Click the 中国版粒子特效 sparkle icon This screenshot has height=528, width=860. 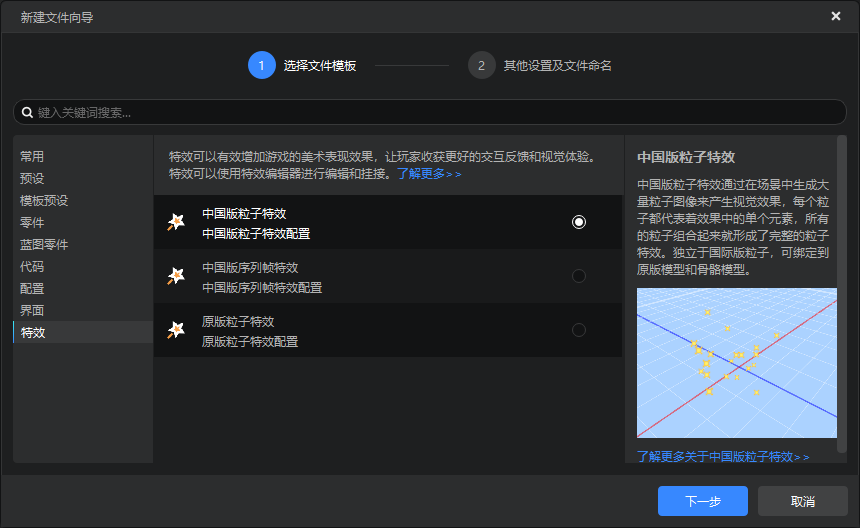coord(176,222)
